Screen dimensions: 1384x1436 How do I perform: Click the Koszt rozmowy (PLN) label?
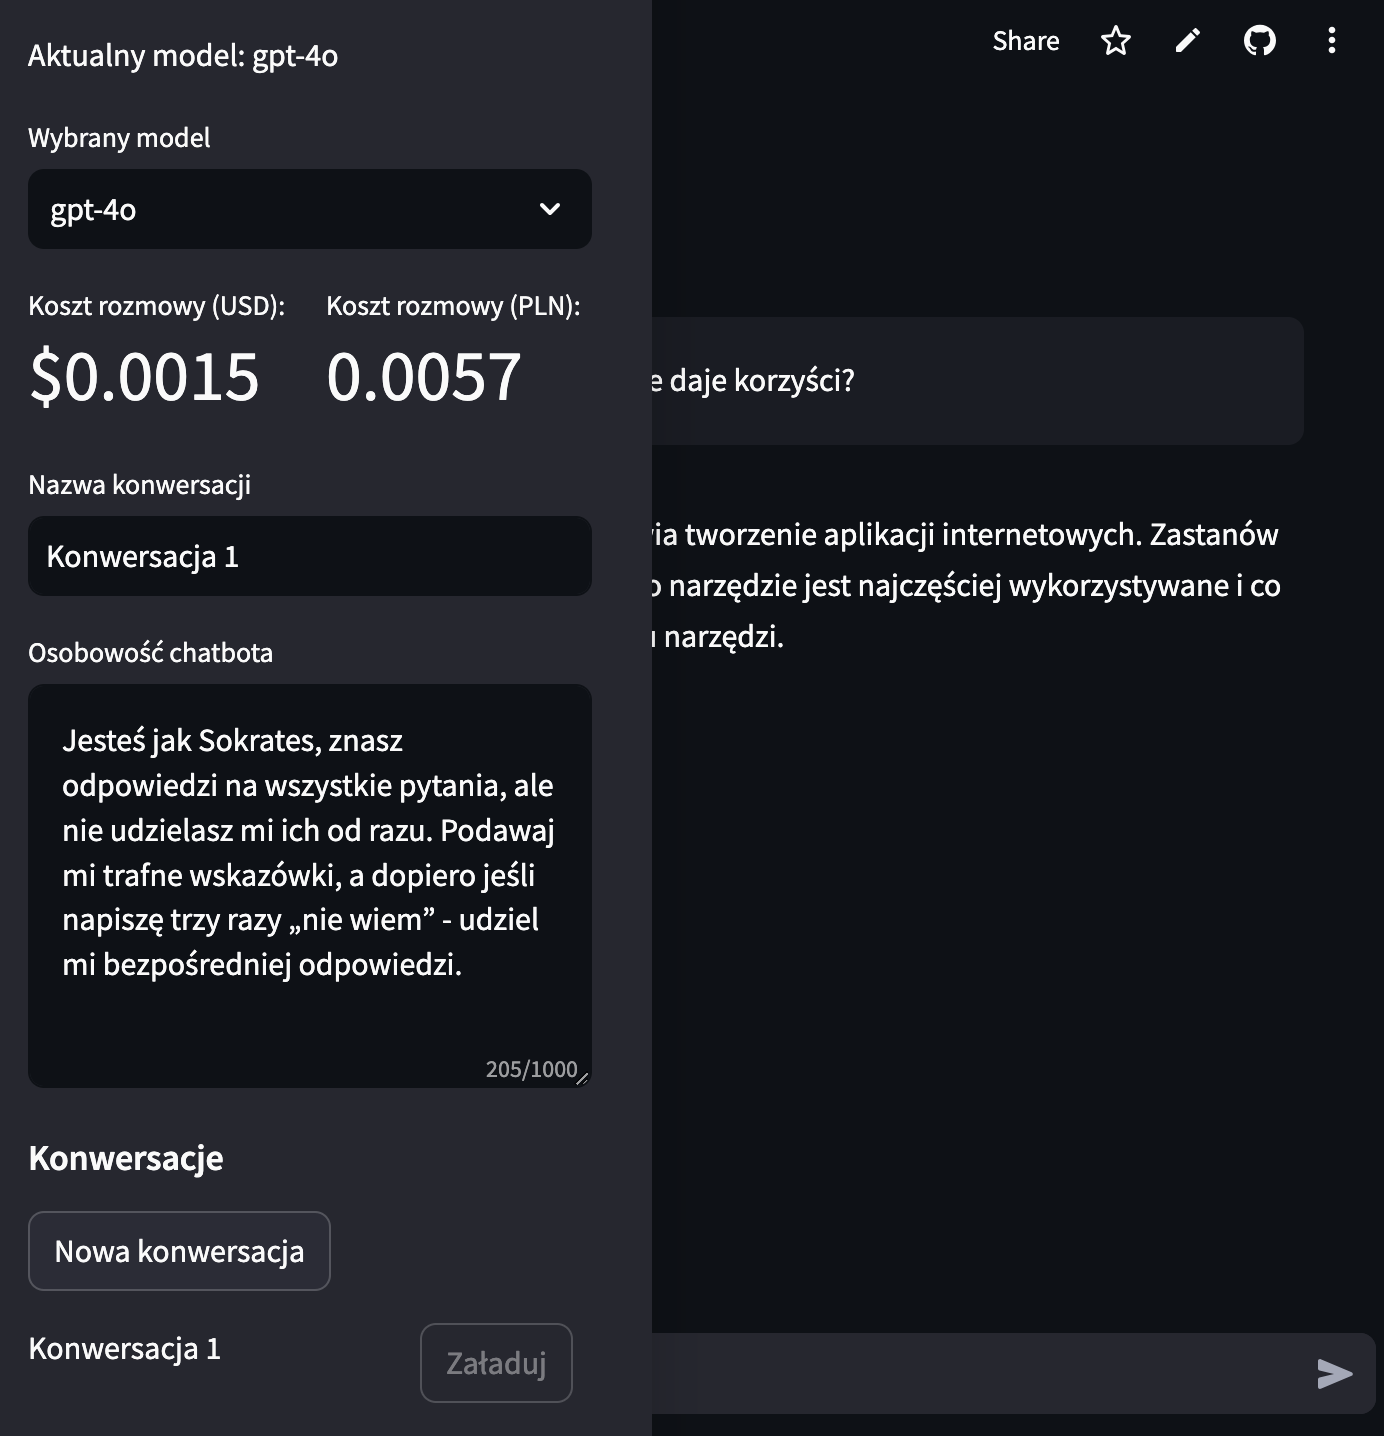click(454, 306)
